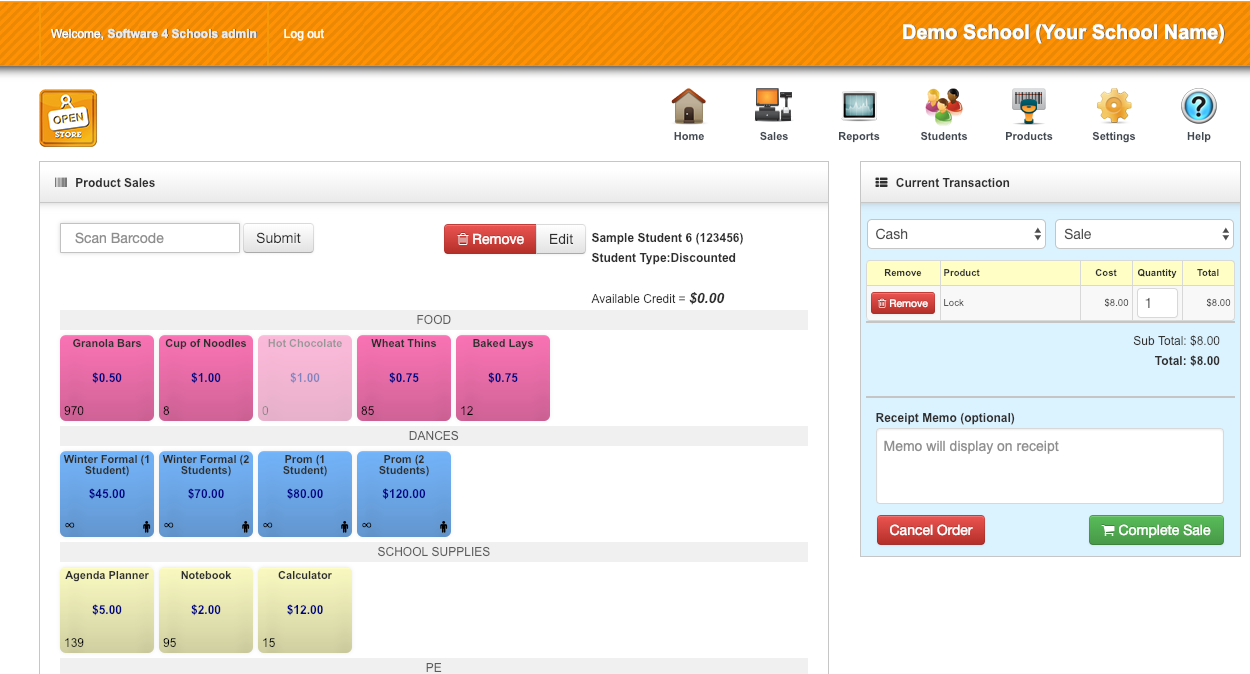1250x674 pixels.
Task: Click the Open Store badge icon
Action: pos(67,117)
